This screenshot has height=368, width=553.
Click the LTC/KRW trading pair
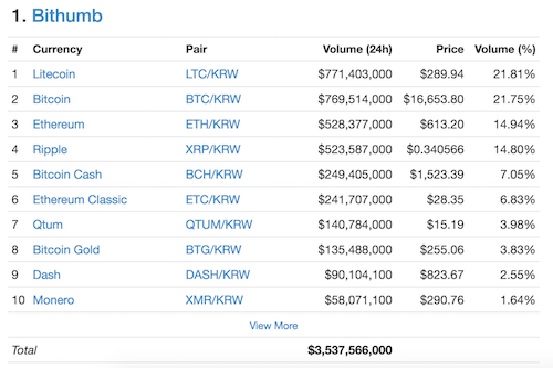click(x=212, y=74)
